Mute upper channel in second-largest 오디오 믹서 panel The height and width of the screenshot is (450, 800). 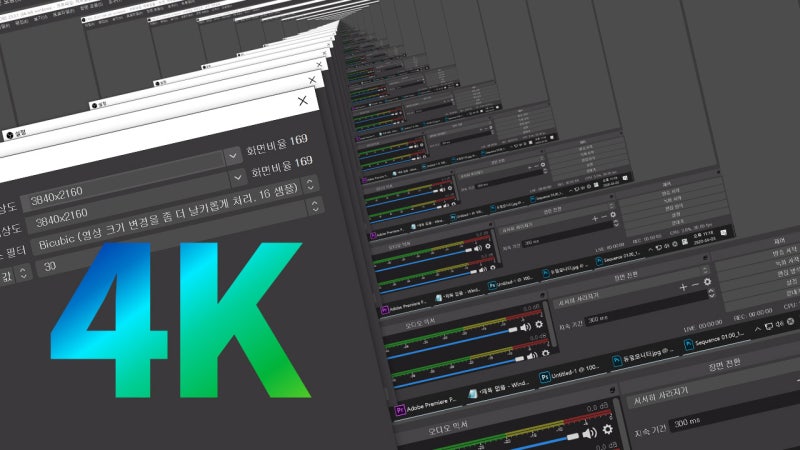(x=526, y=327)
